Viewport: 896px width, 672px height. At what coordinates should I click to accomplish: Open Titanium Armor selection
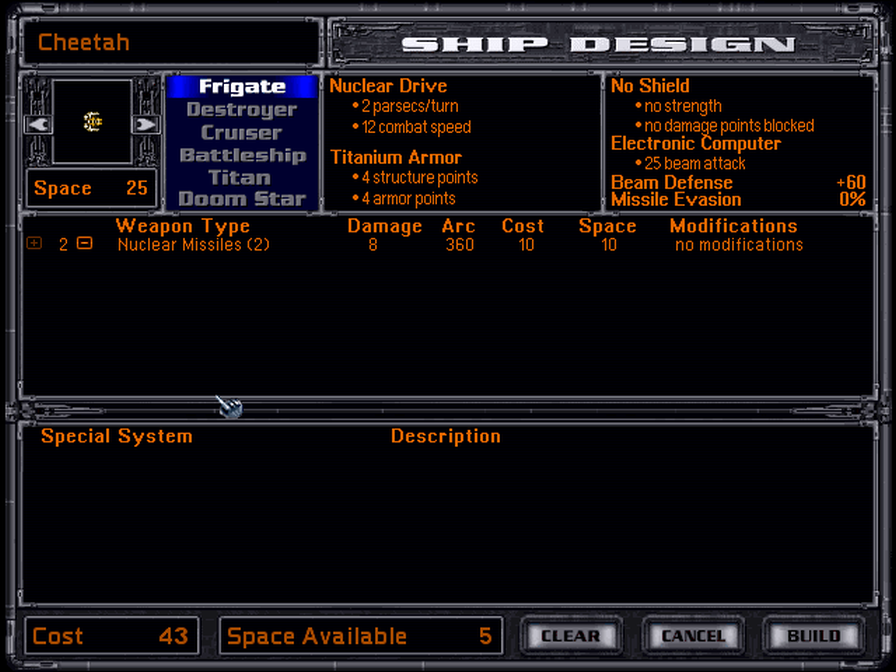pos(396,157)
